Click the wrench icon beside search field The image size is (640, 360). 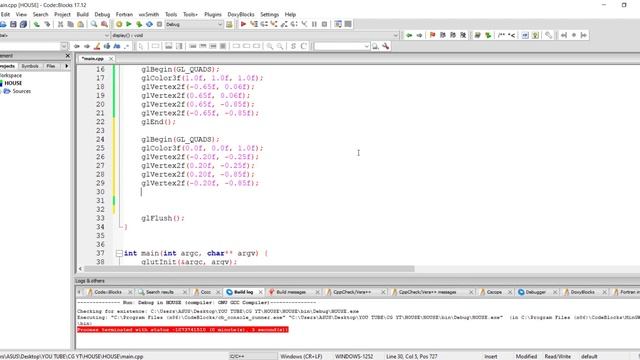pyautogui.click(x=385, y=47)
